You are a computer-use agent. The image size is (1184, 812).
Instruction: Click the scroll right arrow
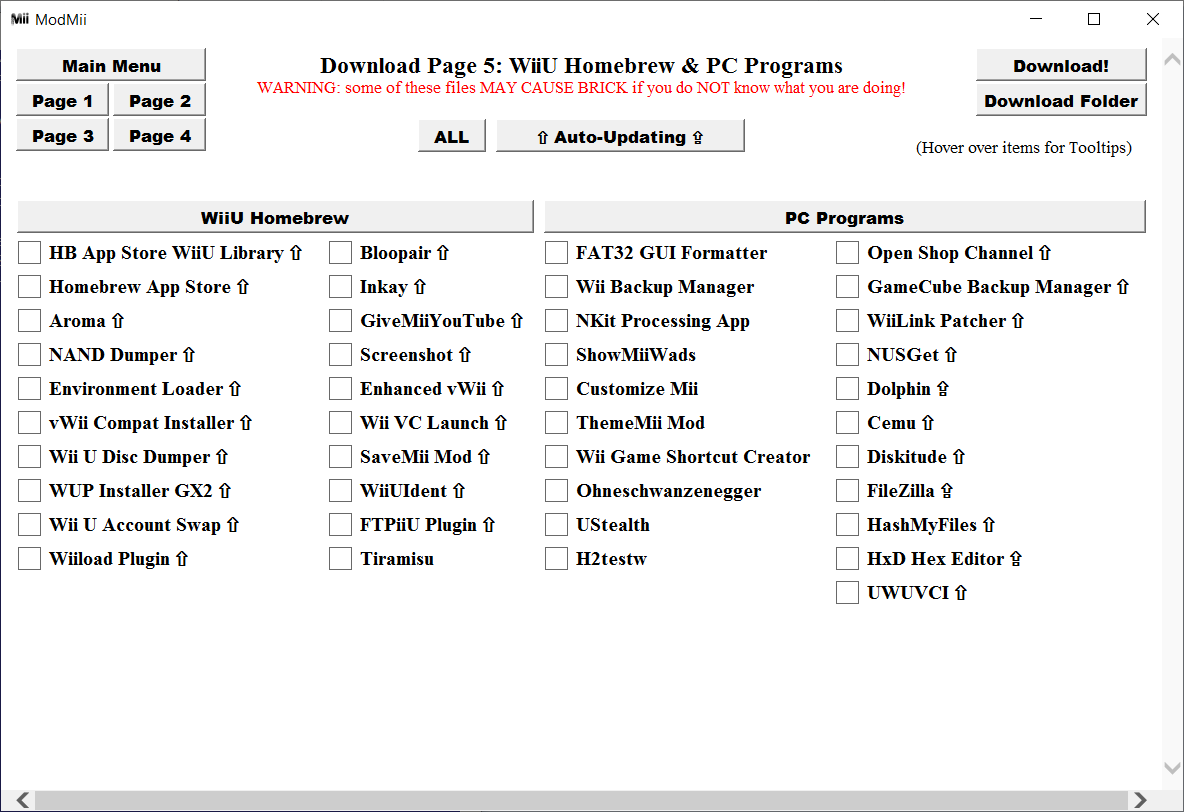(1140, 800)
